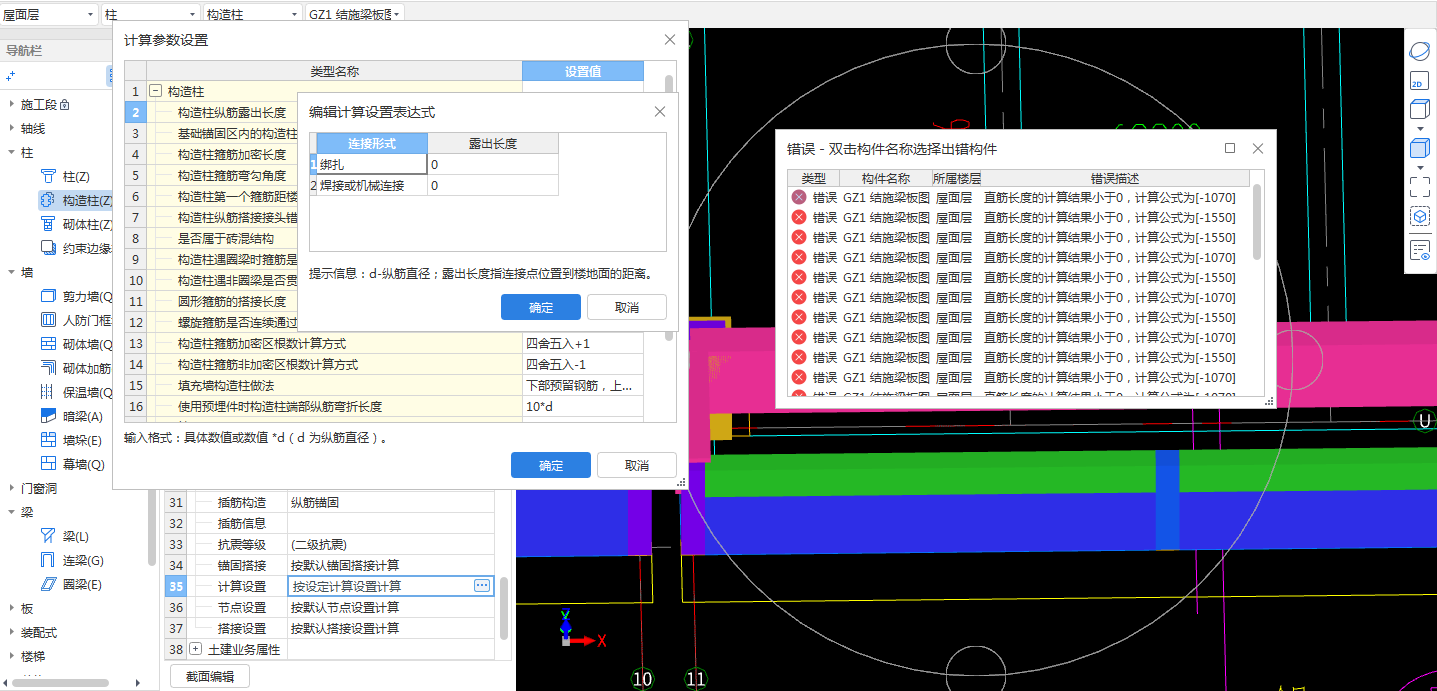Screen dimensions: 1437x691
Task: Expand the 板 tree node
Action: click(11, 608)
